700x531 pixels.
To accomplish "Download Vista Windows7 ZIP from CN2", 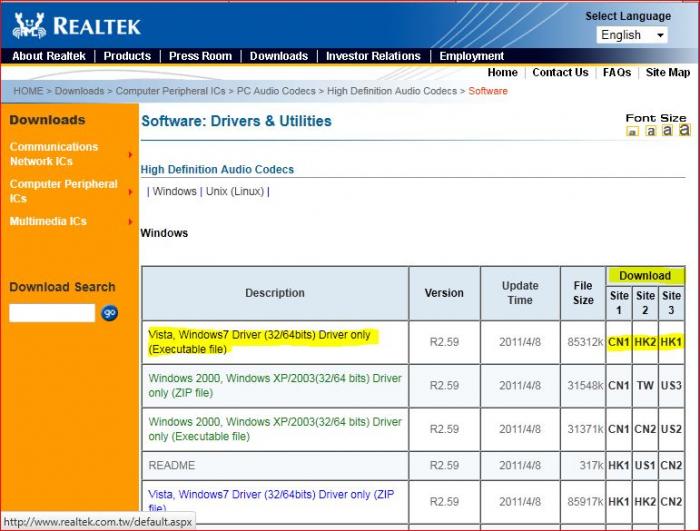I will [x=671, y=502].
